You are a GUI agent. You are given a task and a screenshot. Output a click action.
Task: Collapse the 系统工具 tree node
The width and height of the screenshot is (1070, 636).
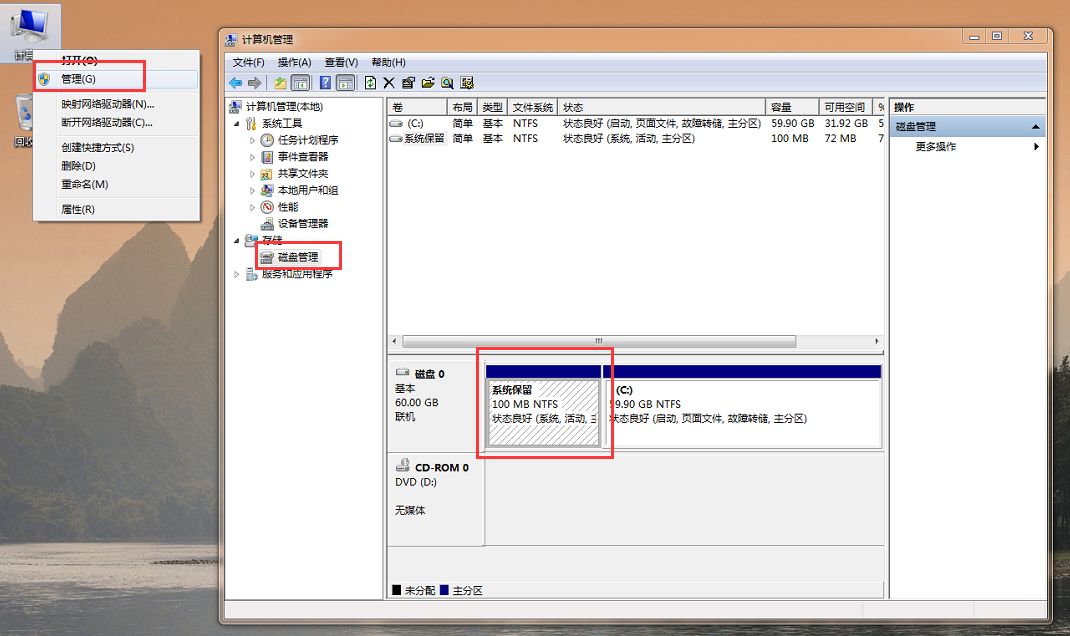[x=237, y=124]
